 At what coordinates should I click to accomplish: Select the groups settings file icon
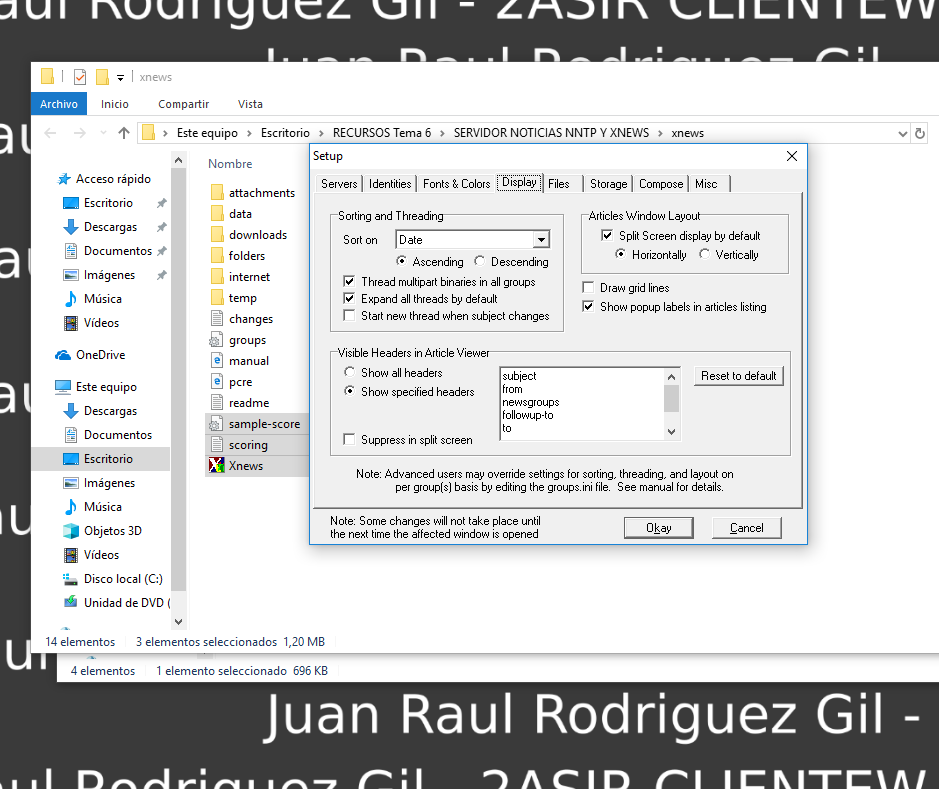pos(216,340)
